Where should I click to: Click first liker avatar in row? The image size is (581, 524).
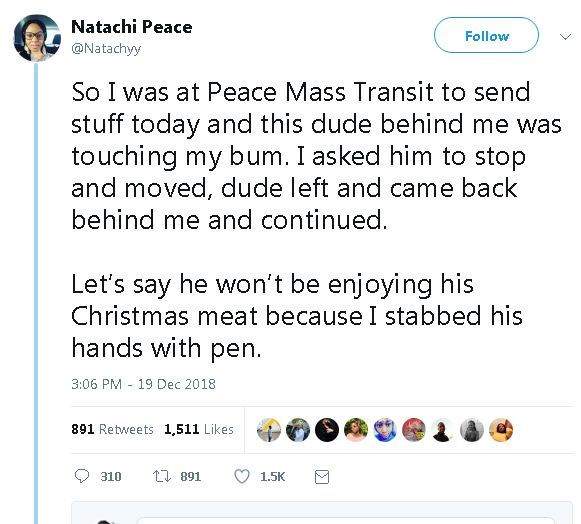(x=269, y=430)
